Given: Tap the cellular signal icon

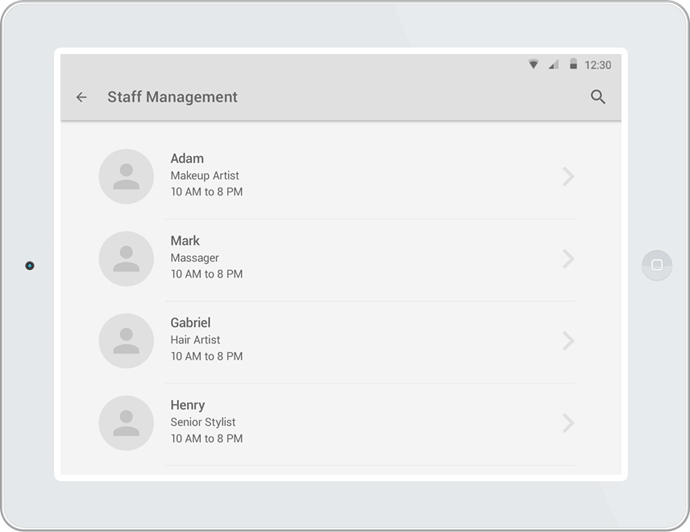Looking at the screenshot, I should (x=554, y=65).
